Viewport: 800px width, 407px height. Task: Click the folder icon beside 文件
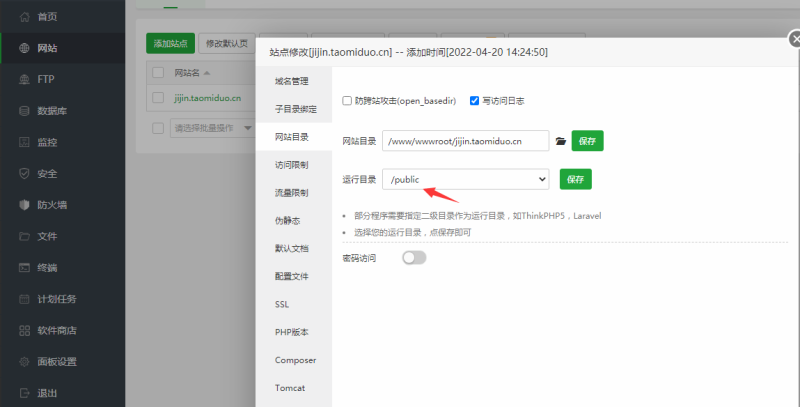(x=24, y=237)
